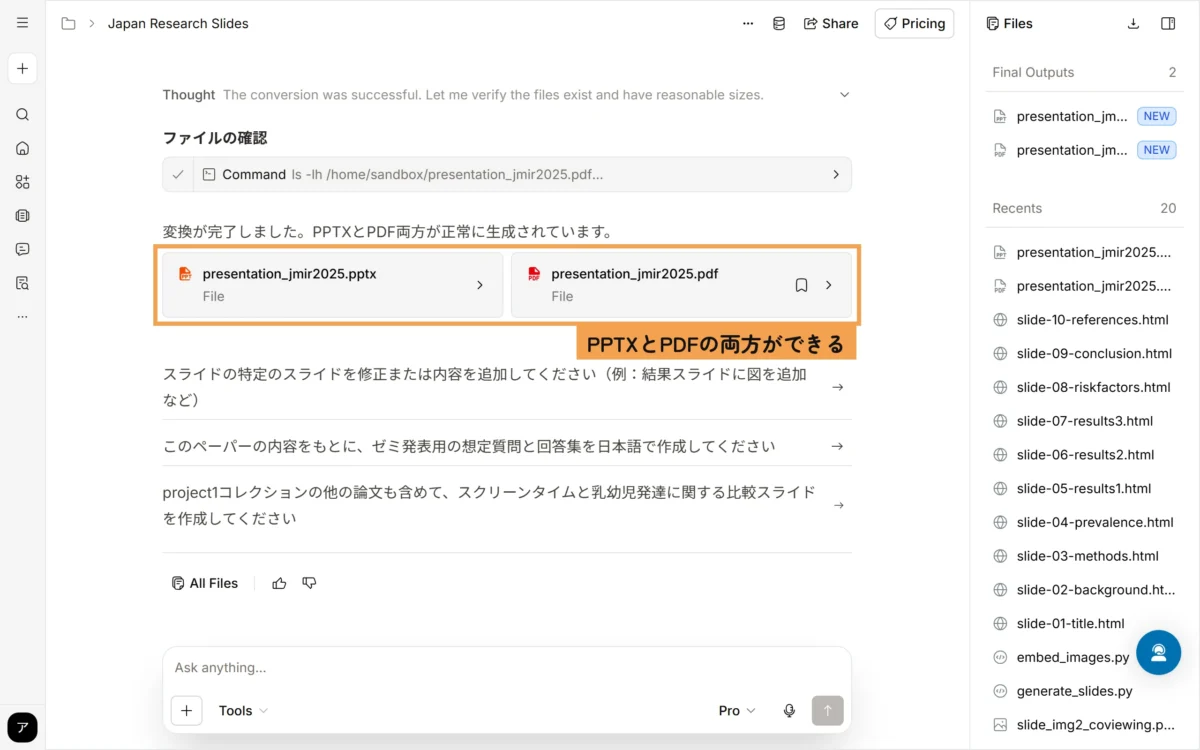Viewport: 1200px width, 750px height.
Task: Open slide-09-conclusion.html in Recents
Action: coord(1085,354)
